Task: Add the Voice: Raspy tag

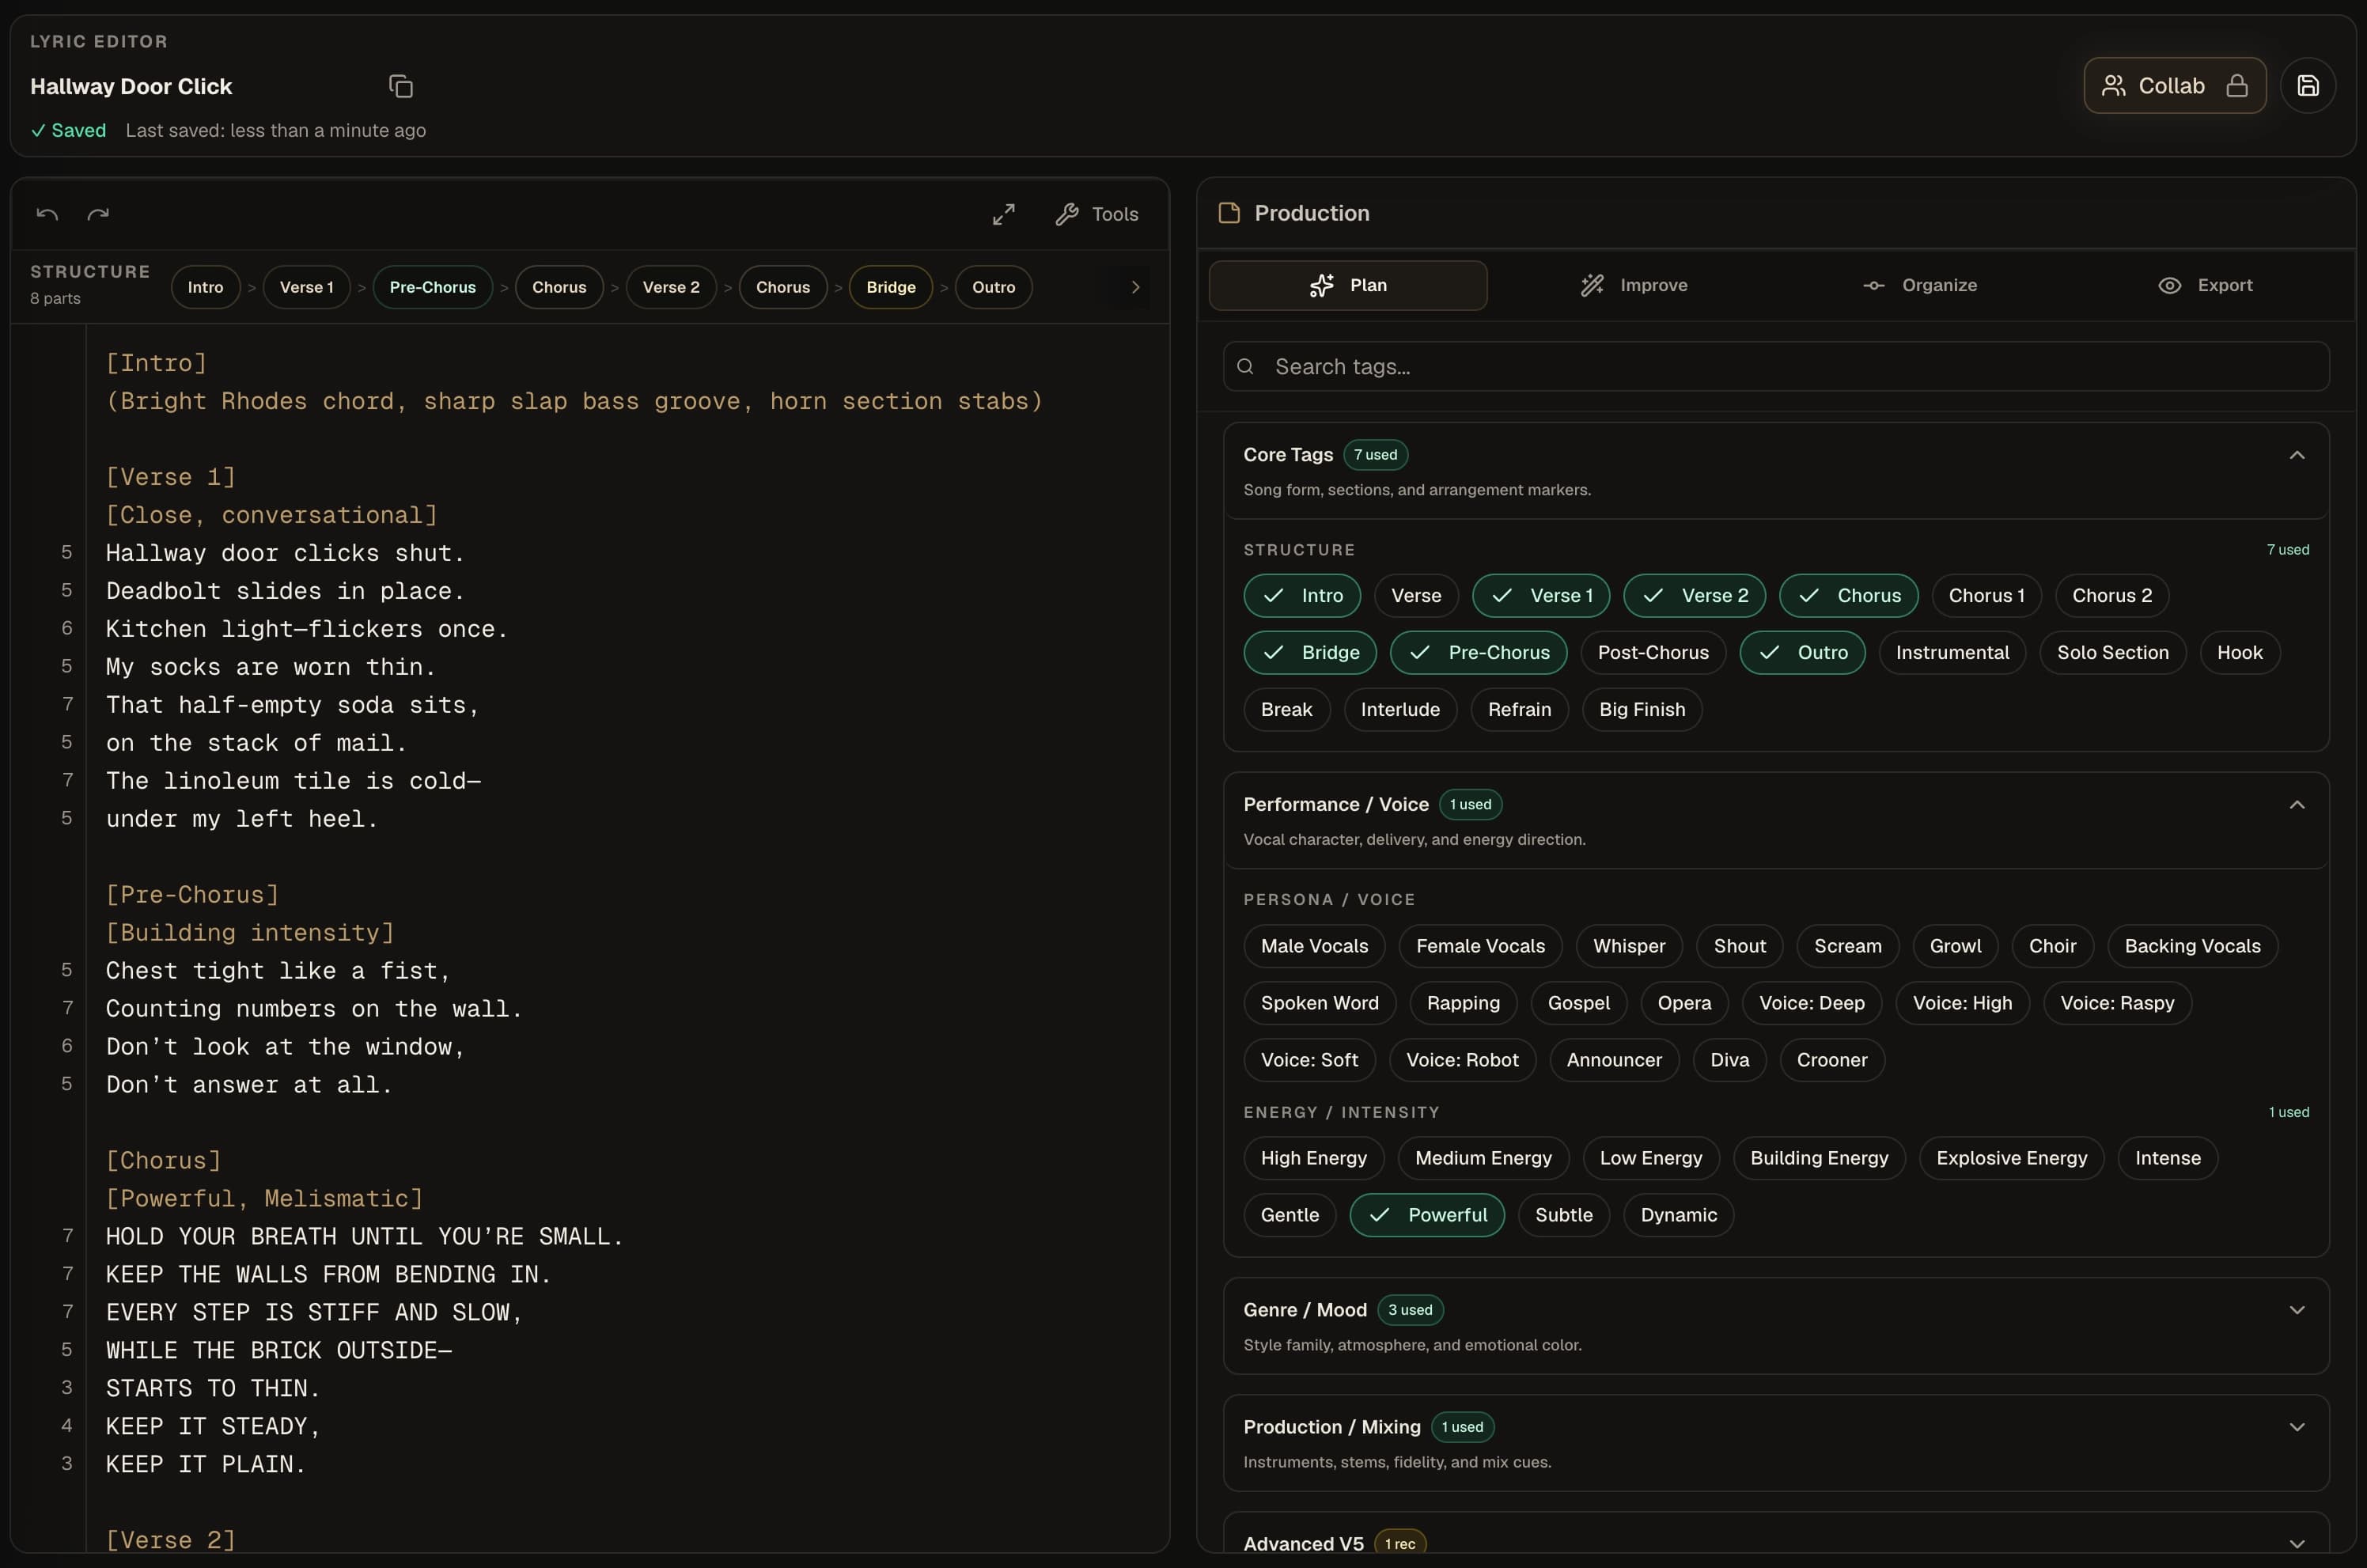Action: (2117, 1003)
